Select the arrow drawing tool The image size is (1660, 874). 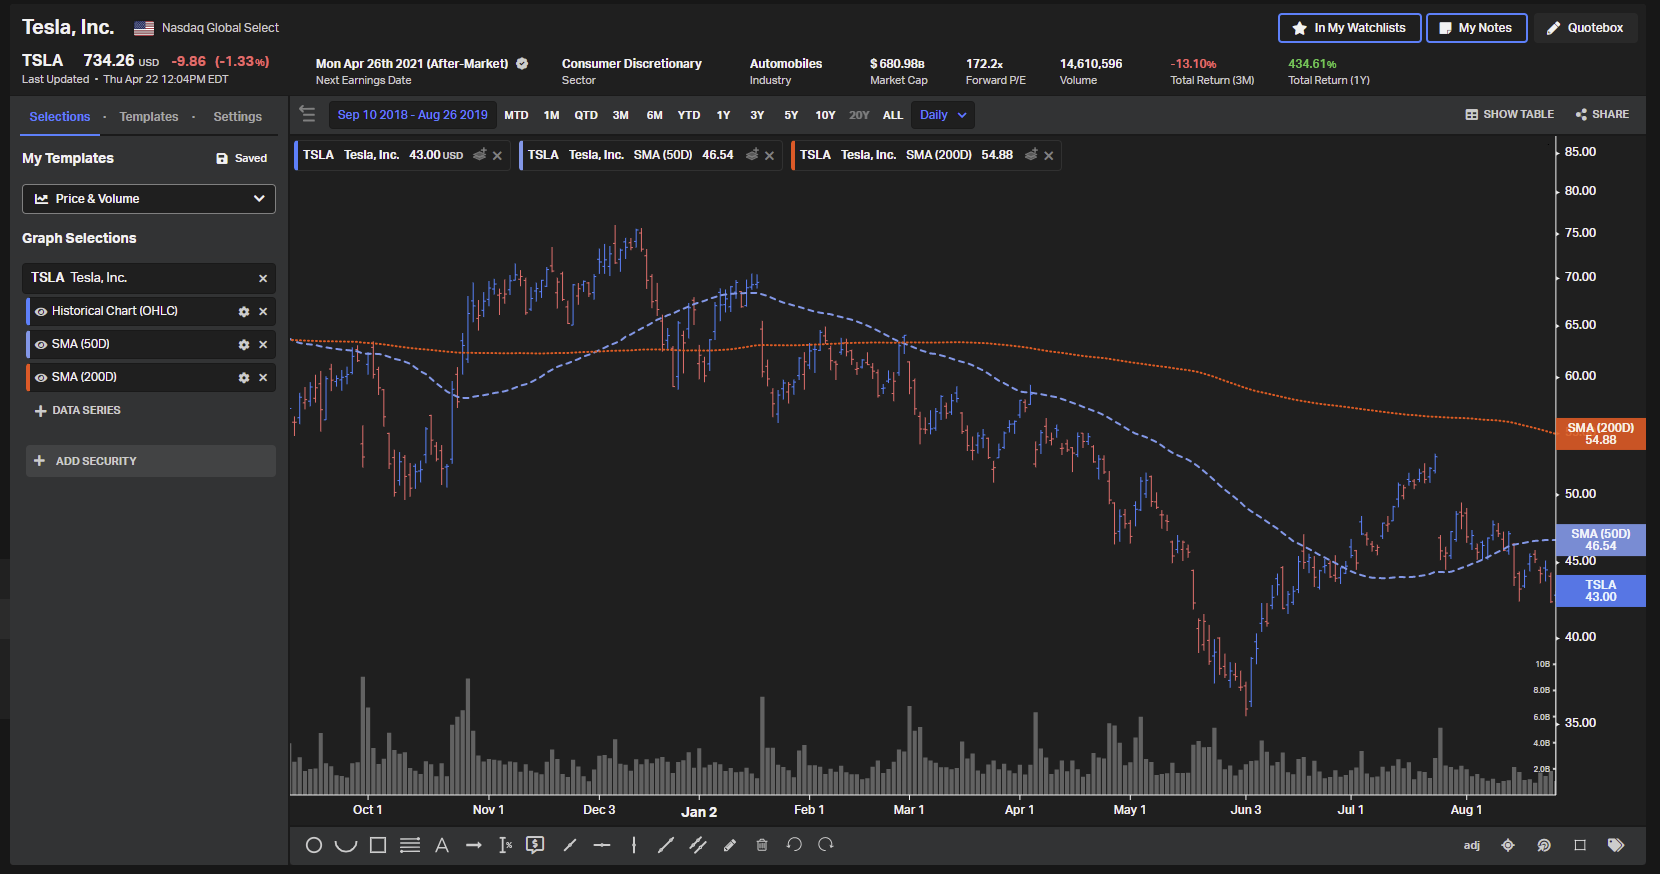474,845
